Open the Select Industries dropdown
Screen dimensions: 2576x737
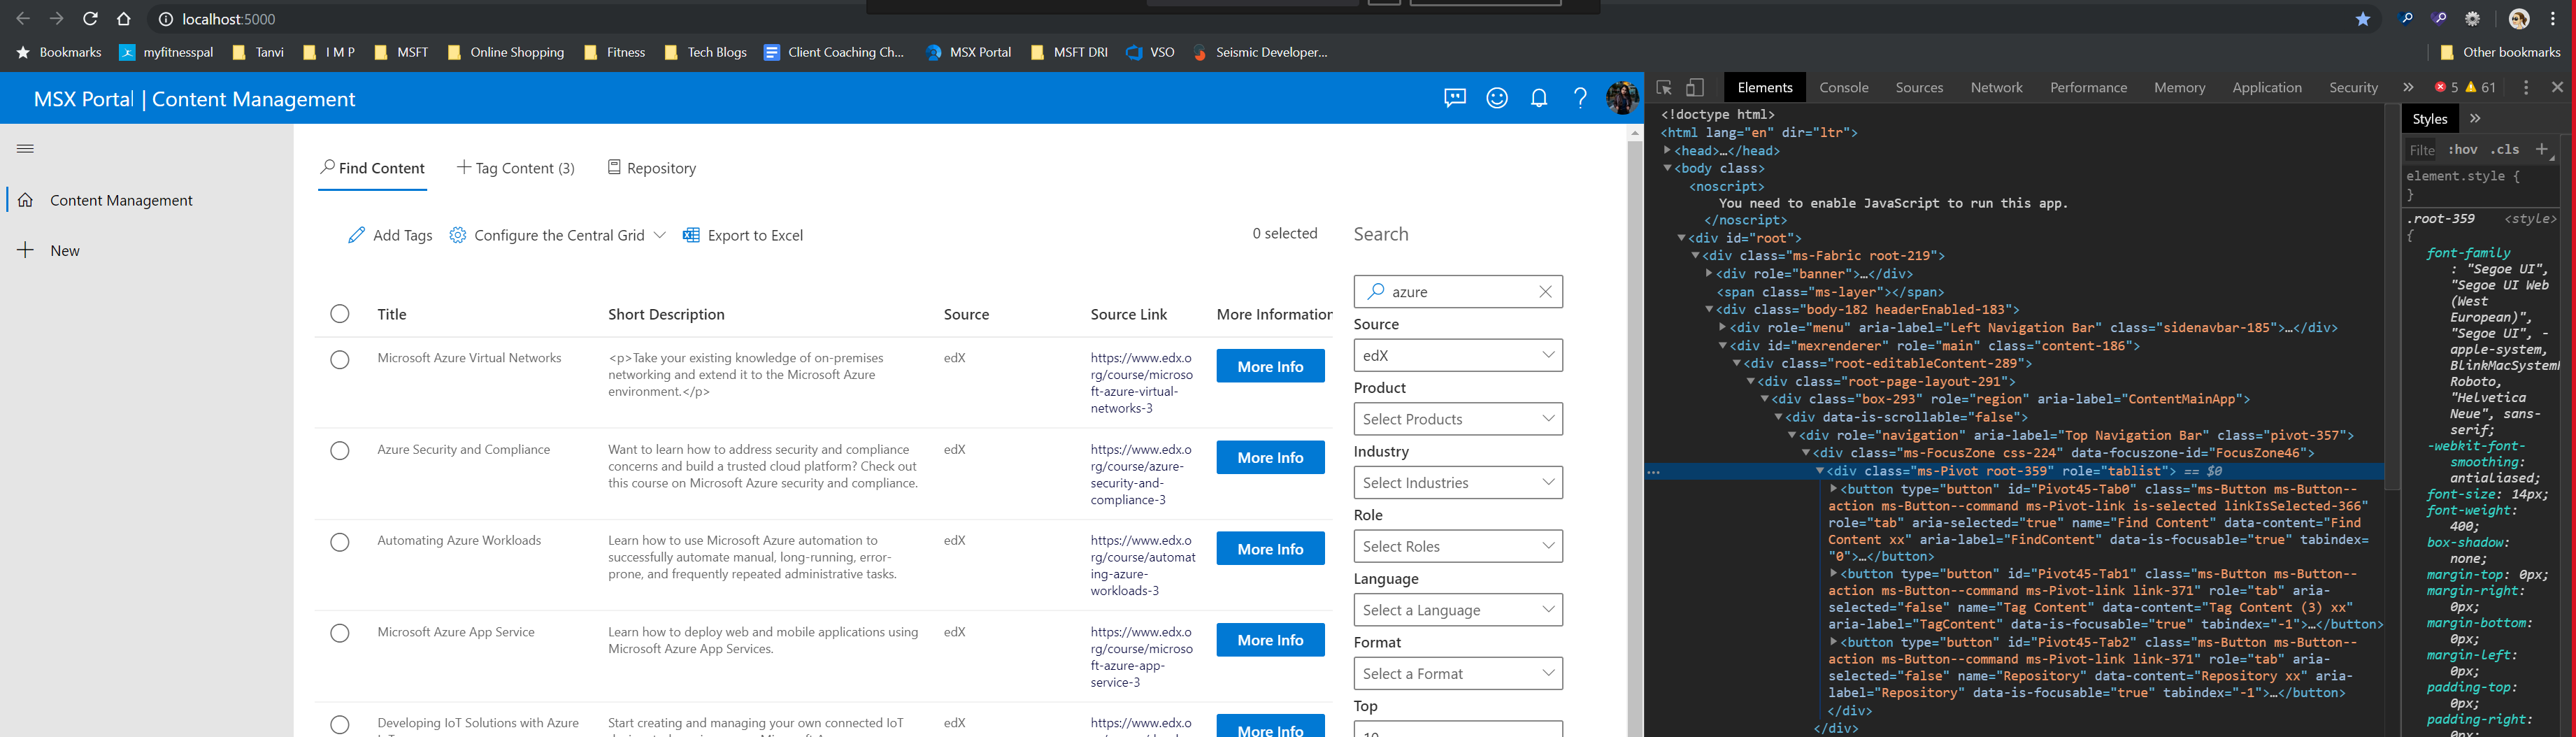1458,482
